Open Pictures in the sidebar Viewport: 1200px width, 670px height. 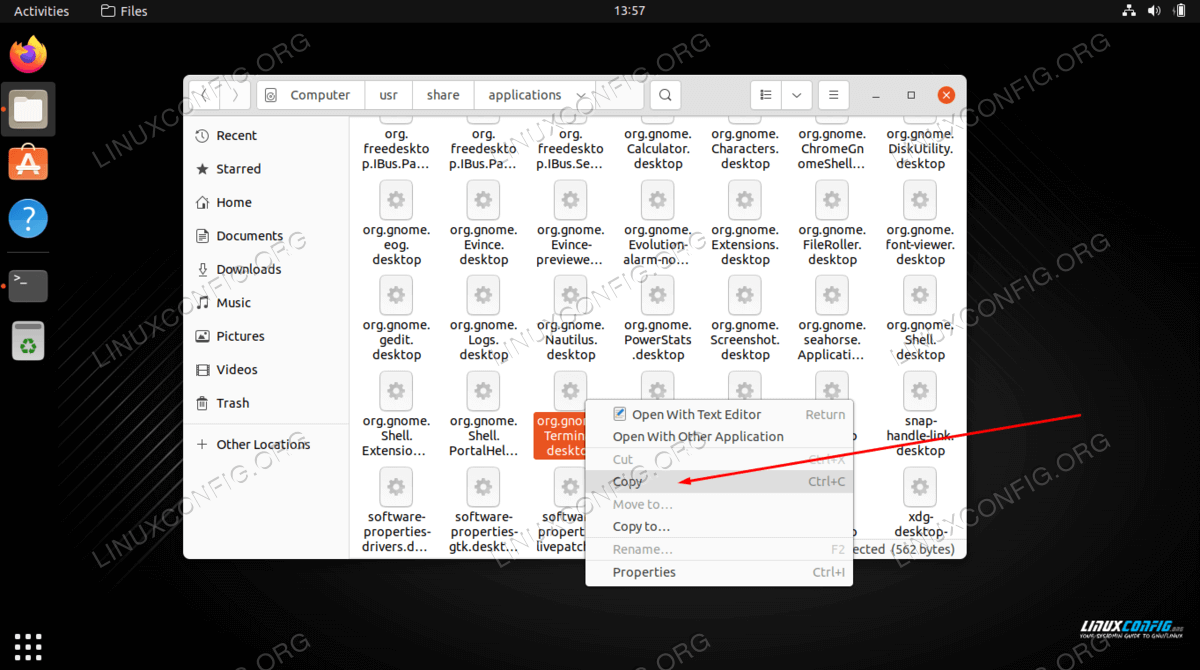coord(267,336)
